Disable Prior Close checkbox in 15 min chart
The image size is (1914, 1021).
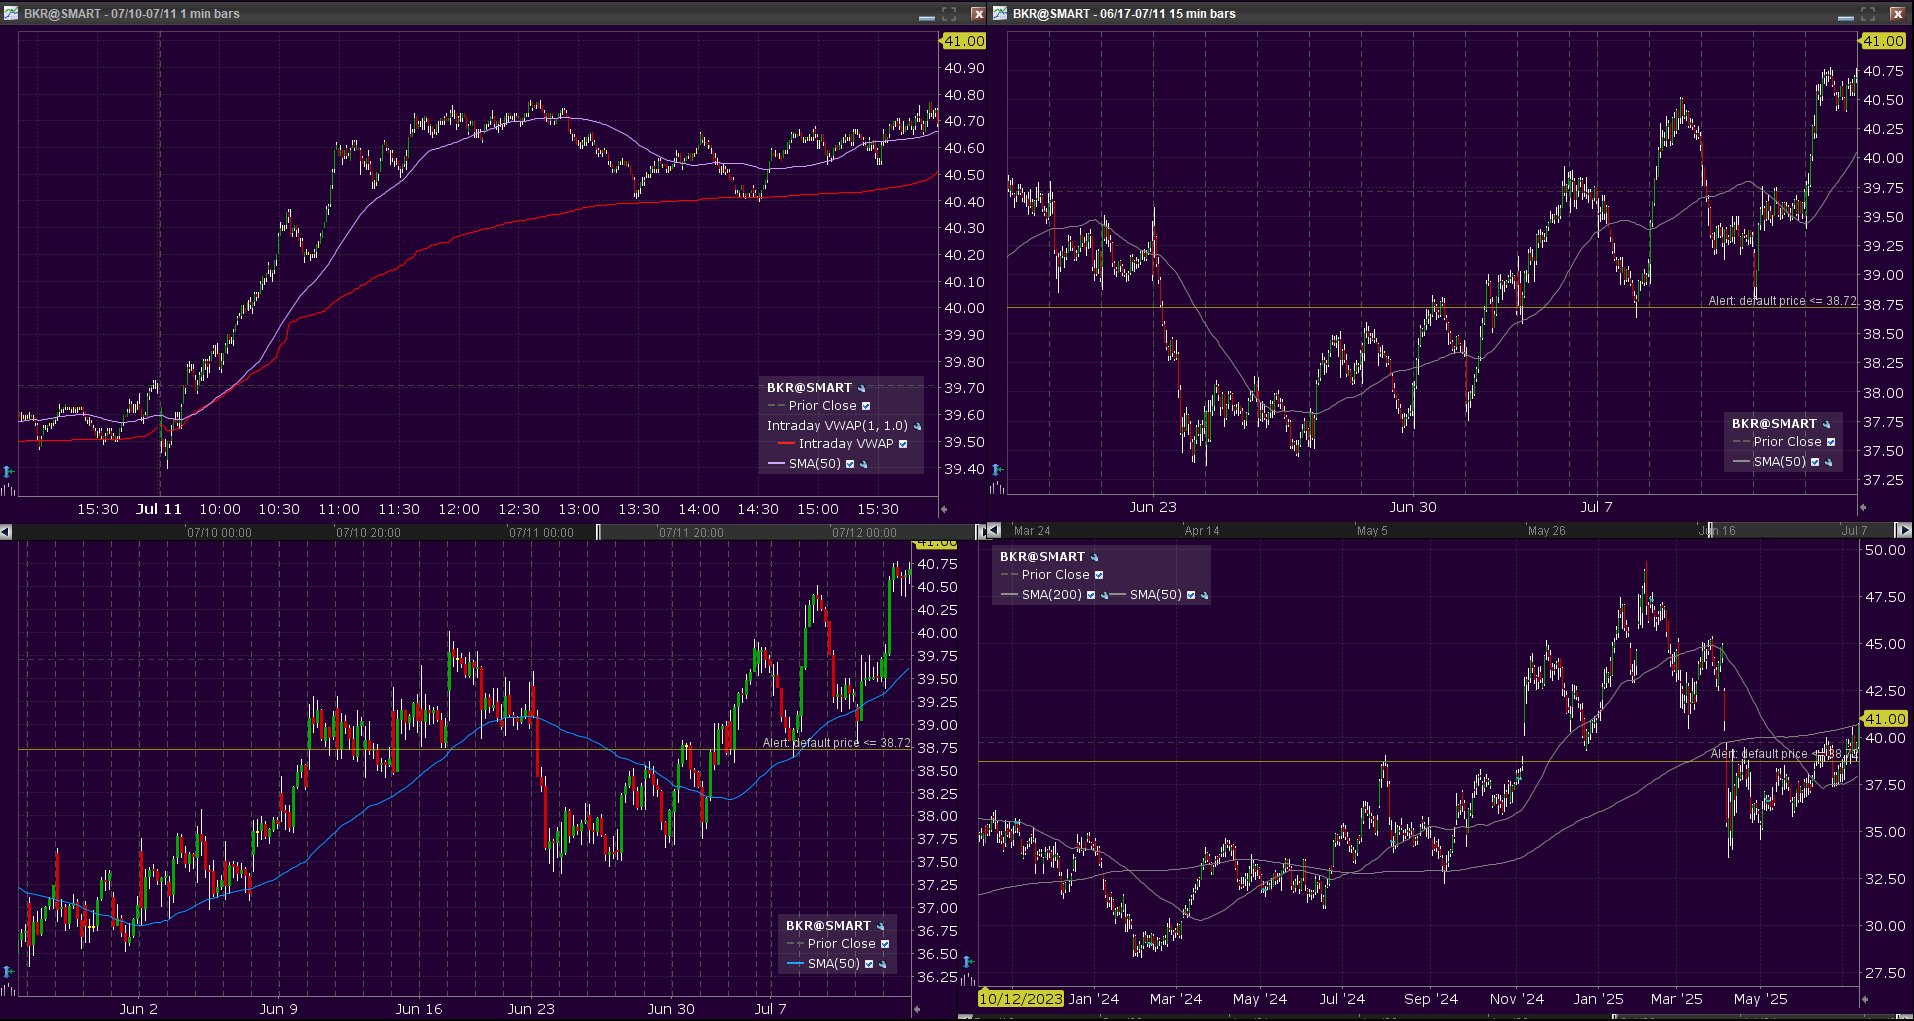tap(1831, 442)
